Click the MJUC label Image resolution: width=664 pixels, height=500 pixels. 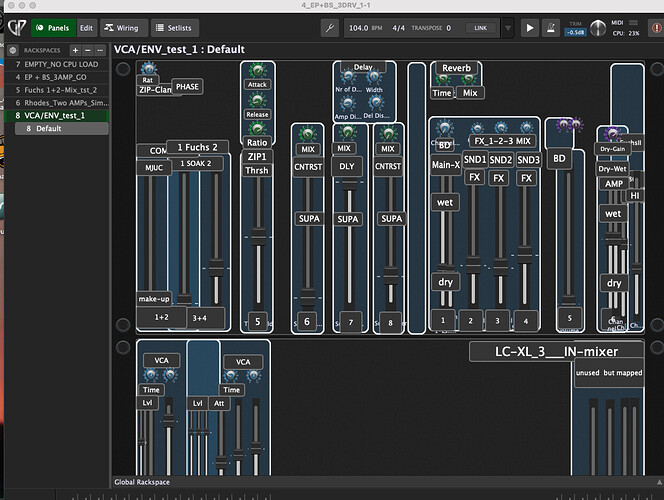[154, 168]
